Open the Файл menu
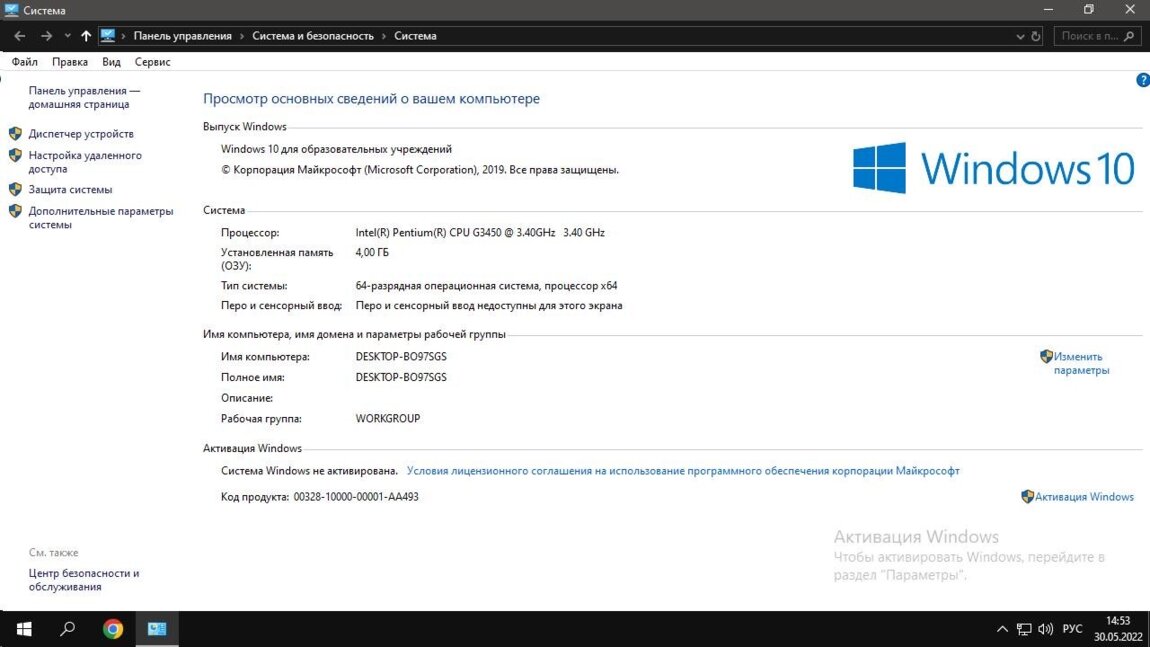1150x647 pixels. (x=25, y=62)
